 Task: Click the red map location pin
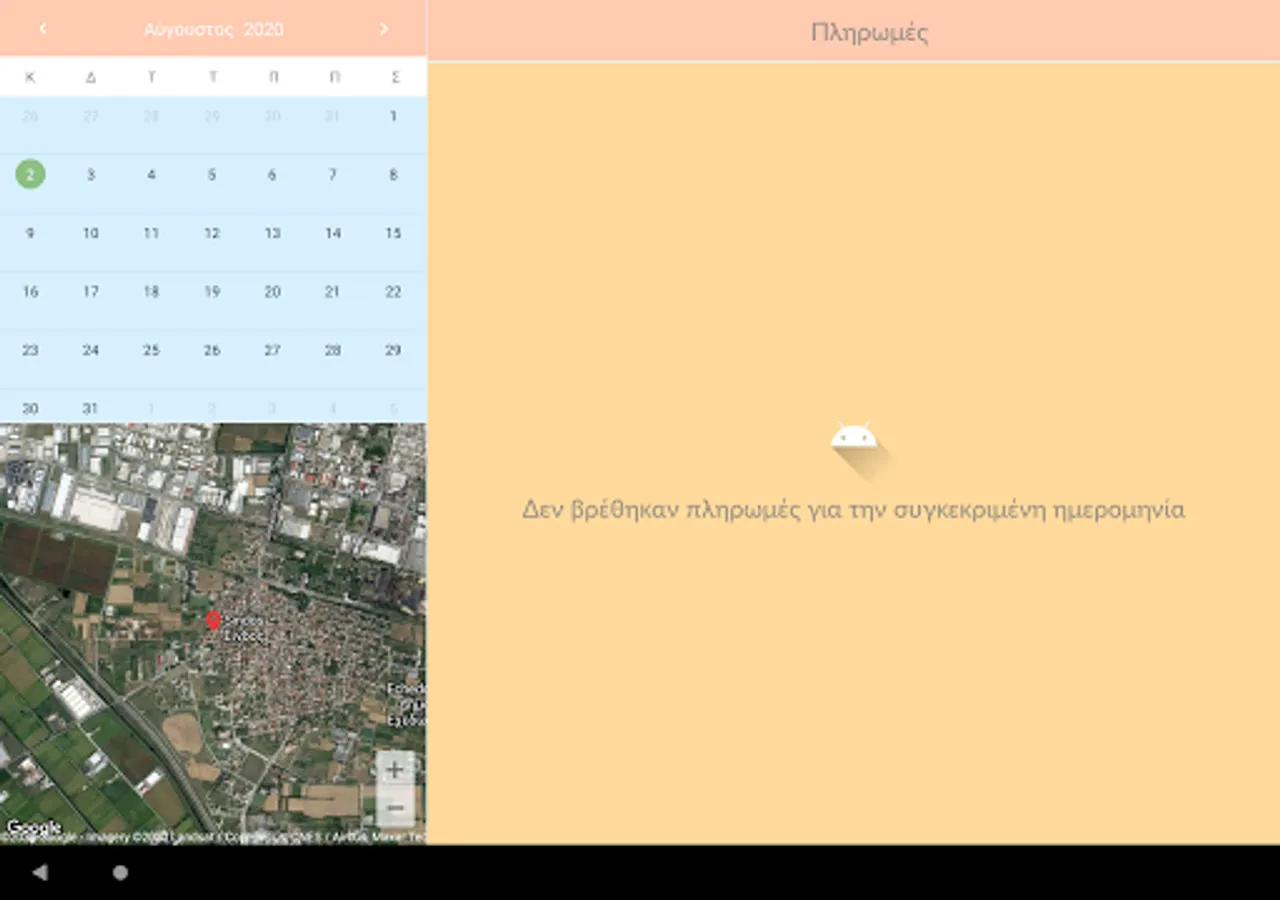[213, 620]
